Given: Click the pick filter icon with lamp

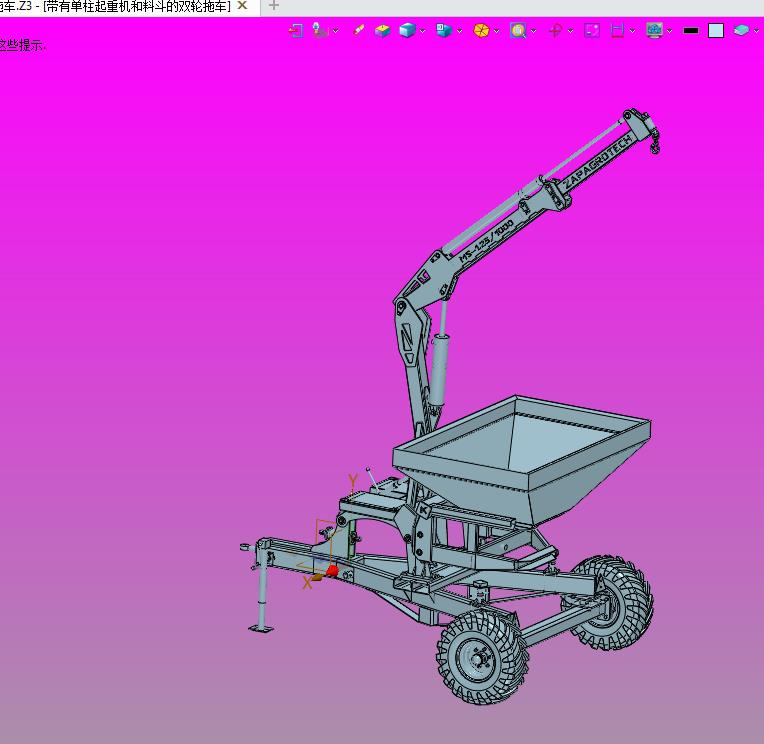Looking at the screenshot, I should click(320, 30).
